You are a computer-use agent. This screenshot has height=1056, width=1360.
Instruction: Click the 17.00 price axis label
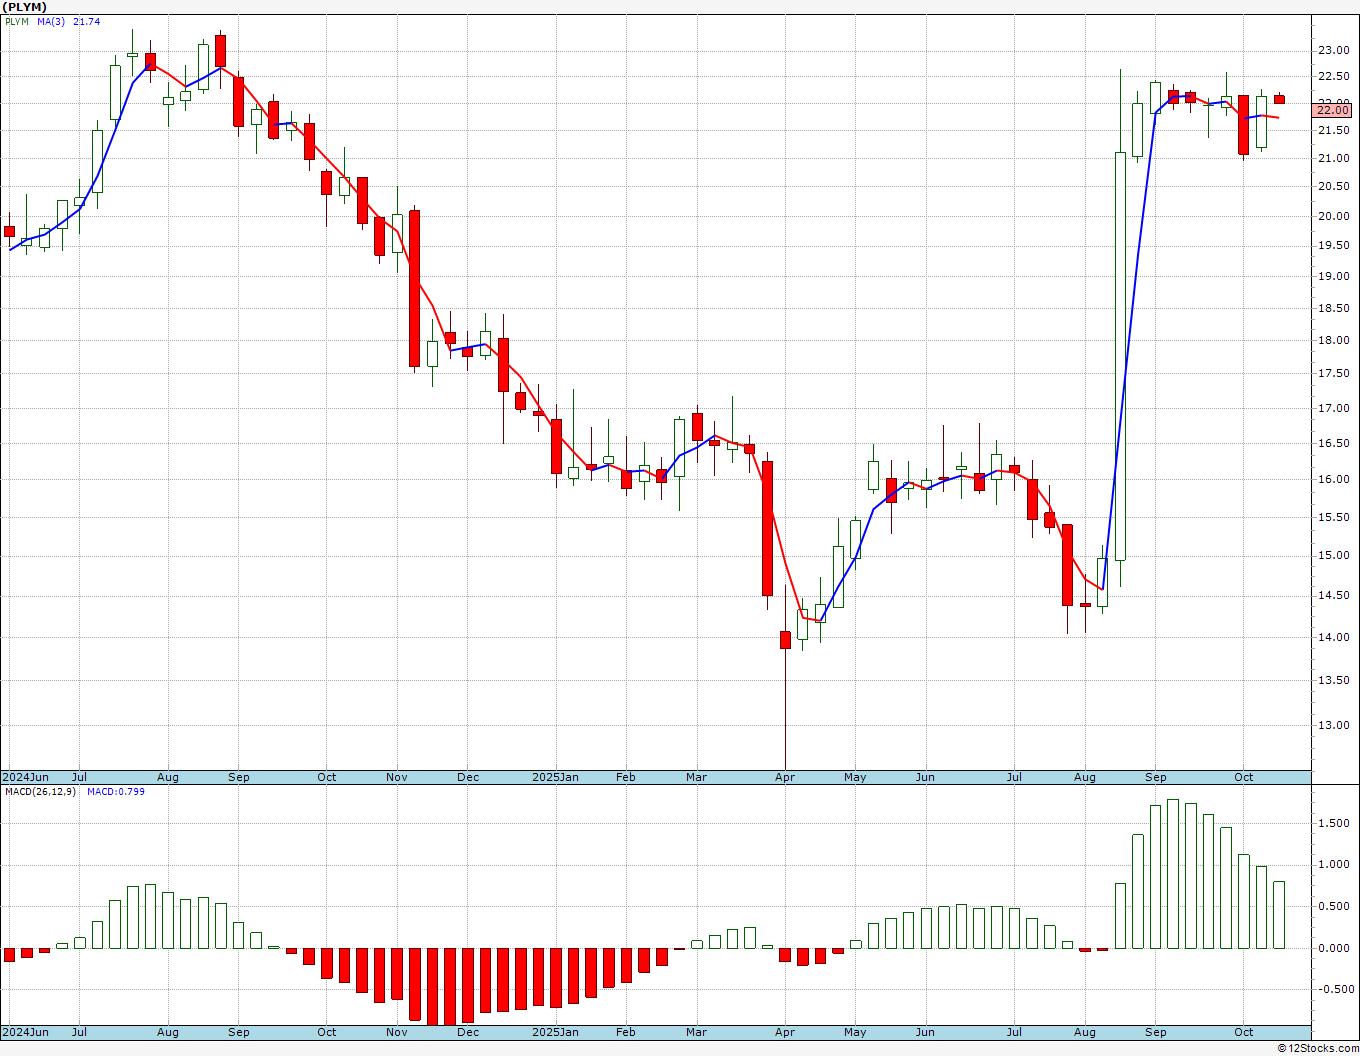point(1333,408)
